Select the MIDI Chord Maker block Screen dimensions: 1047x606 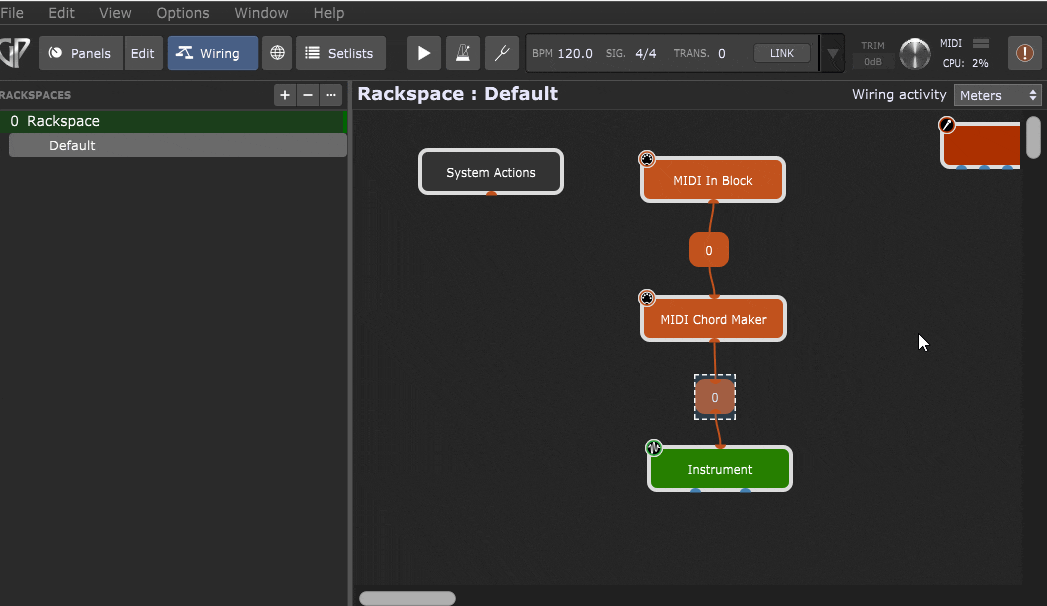coord(713,319)
